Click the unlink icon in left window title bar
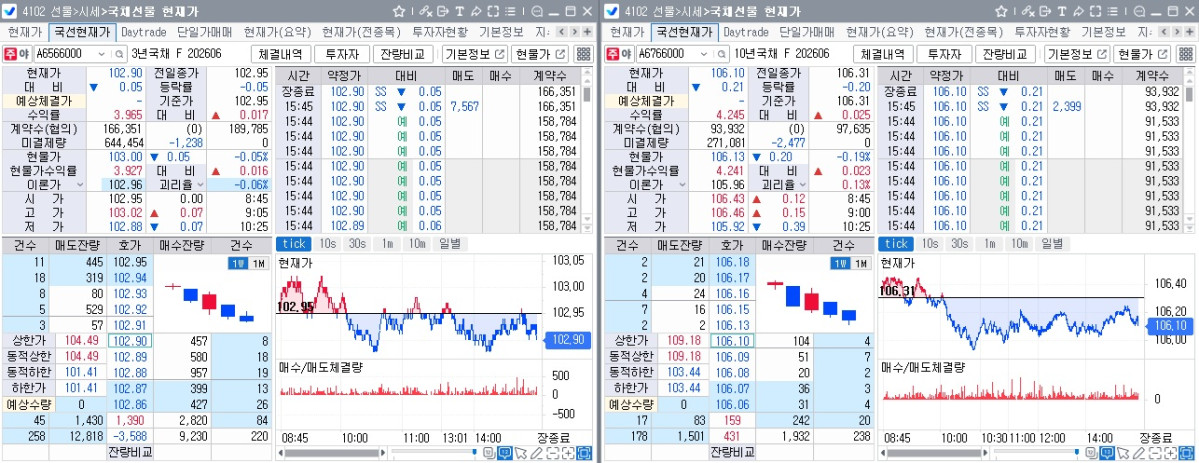 (426, 11)
